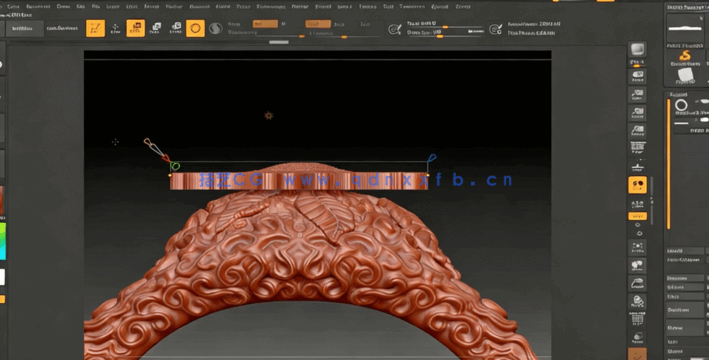Select the Rotate mode icon in top shelf
Viewport: 709px width, 360px height.
175,28
